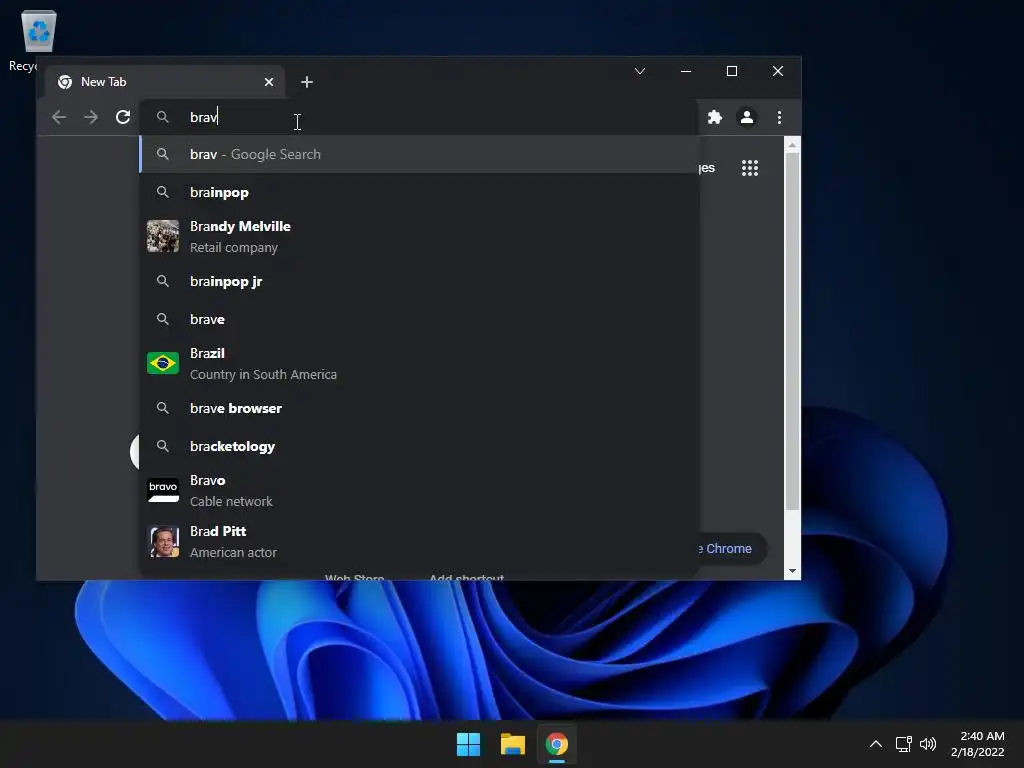Close the New Tab tab
The image size is (1024, 768).
point(269,82)
